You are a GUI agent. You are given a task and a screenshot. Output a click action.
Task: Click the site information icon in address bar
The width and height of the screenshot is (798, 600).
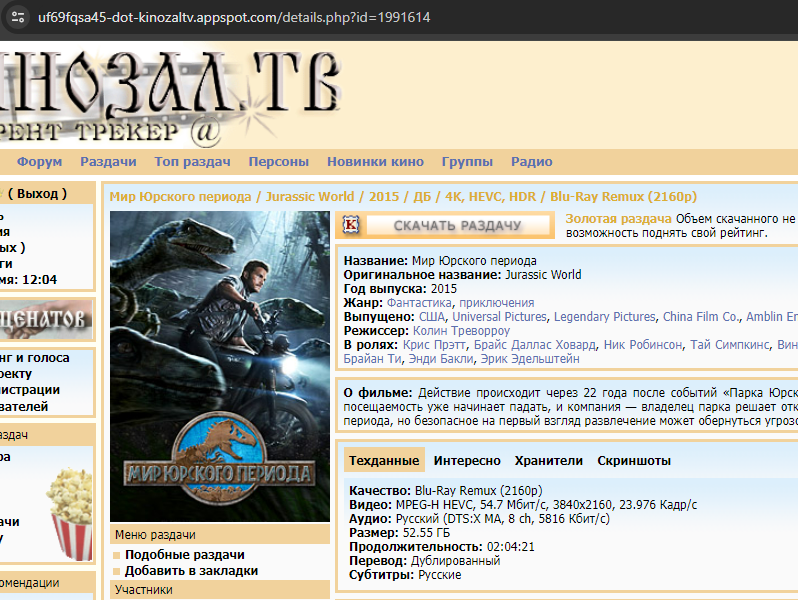[17, 17]
